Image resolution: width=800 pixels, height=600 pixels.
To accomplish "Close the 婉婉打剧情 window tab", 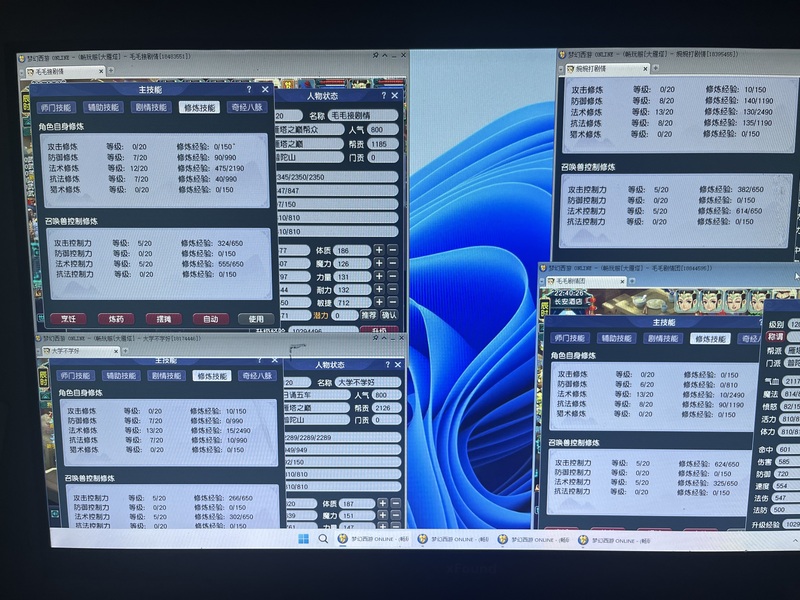I will tap(645, 68).
